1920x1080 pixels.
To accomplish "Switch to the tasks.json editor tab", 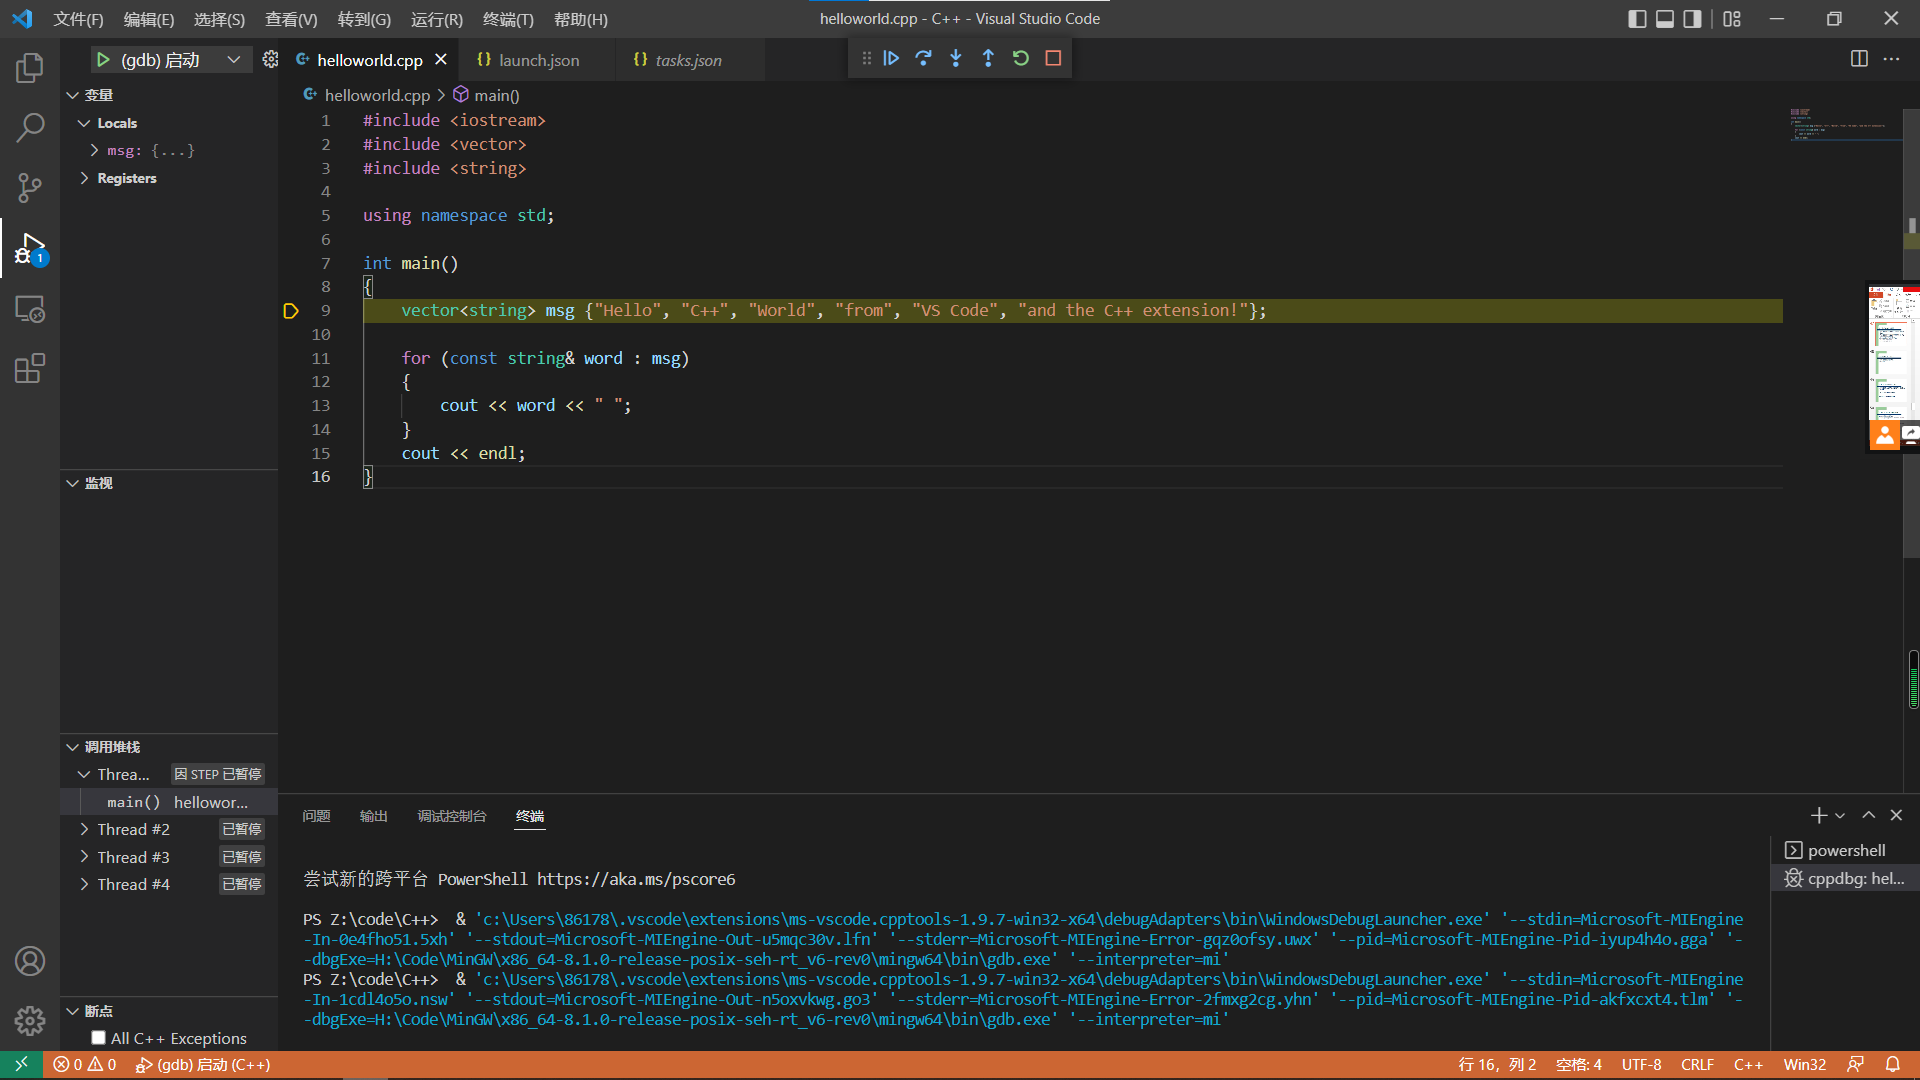I will point(688,60).
